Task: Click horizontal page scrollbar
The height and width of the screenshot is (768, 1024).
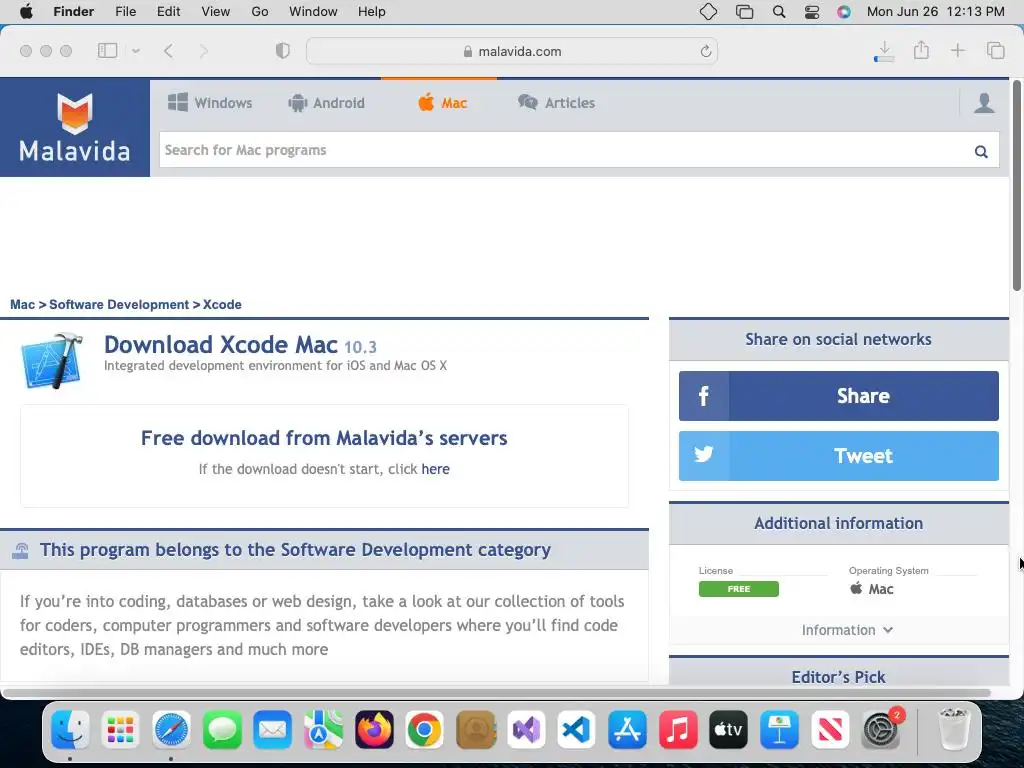Action: coord(496,692)
